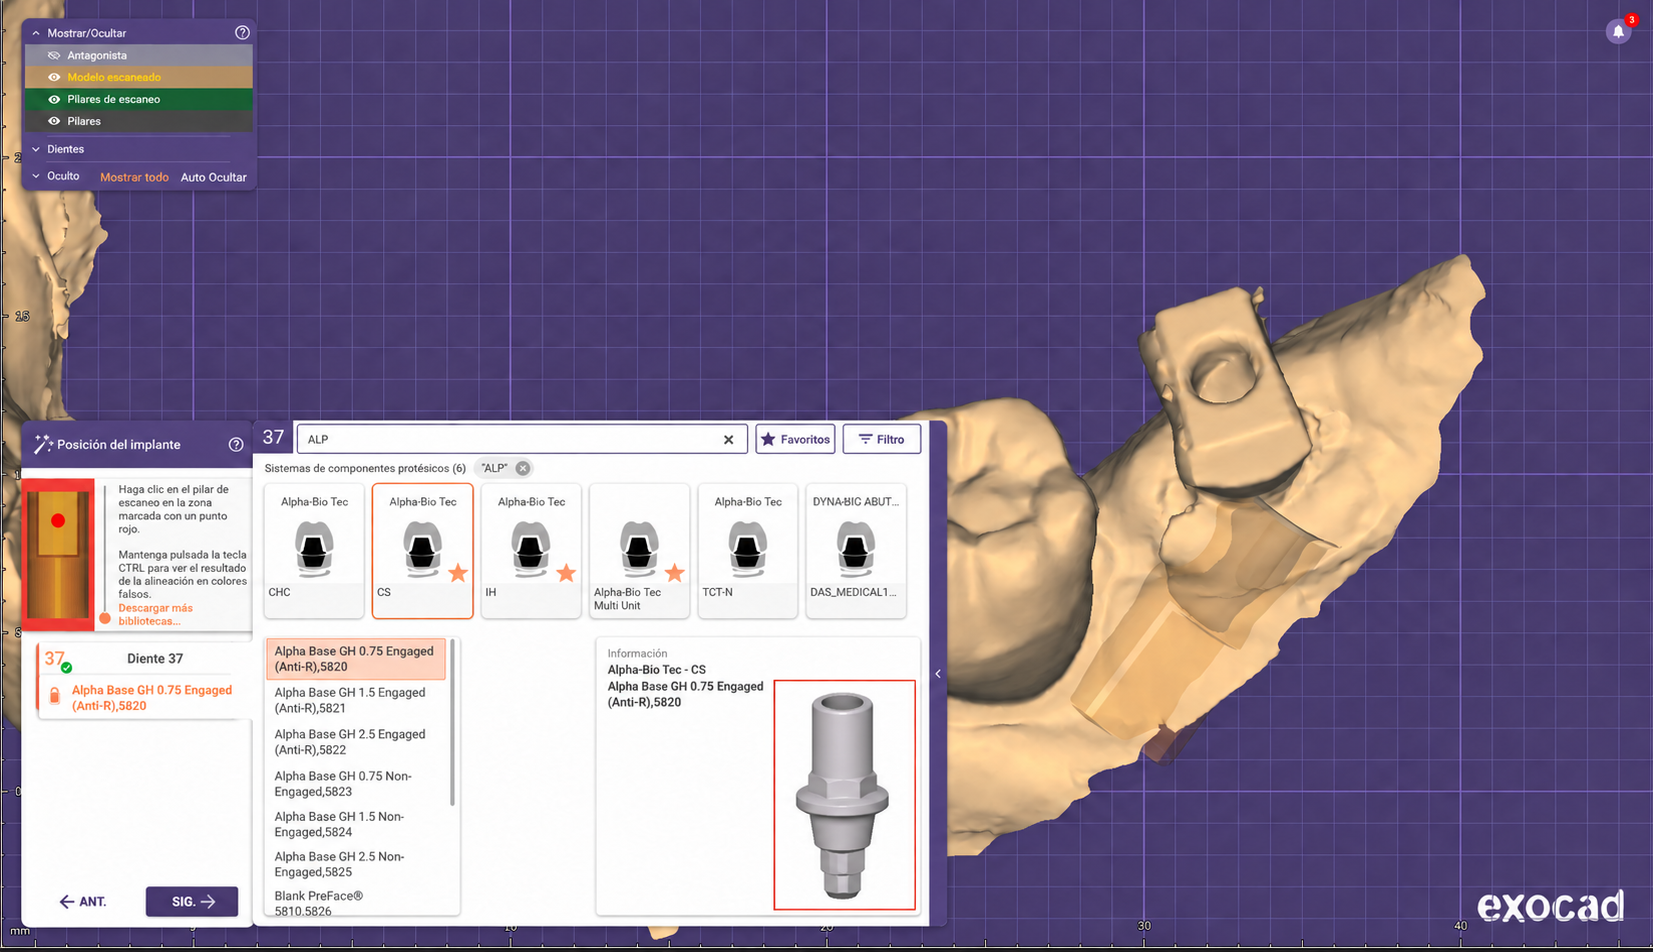Click the scan body instruction image
This screenshot has height=952, width=1653.
coord(58,554)
